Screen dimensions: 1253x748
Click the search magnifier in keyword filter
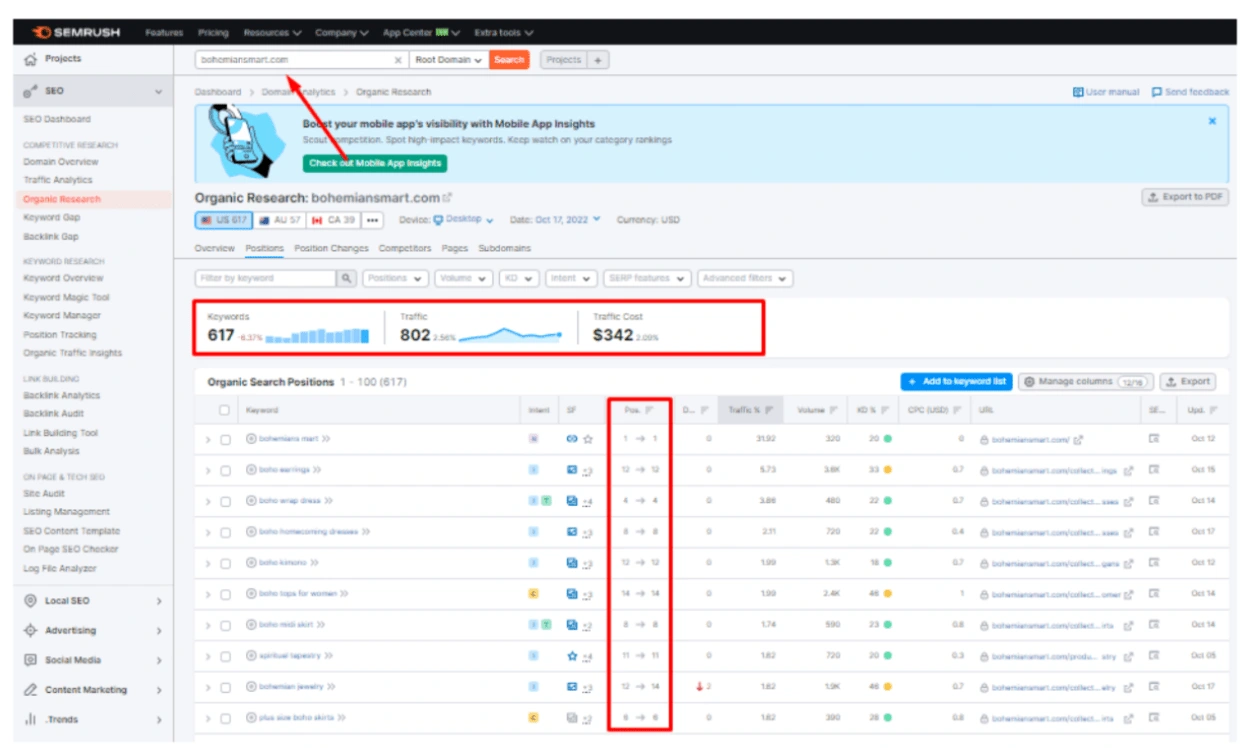[346, 278]
